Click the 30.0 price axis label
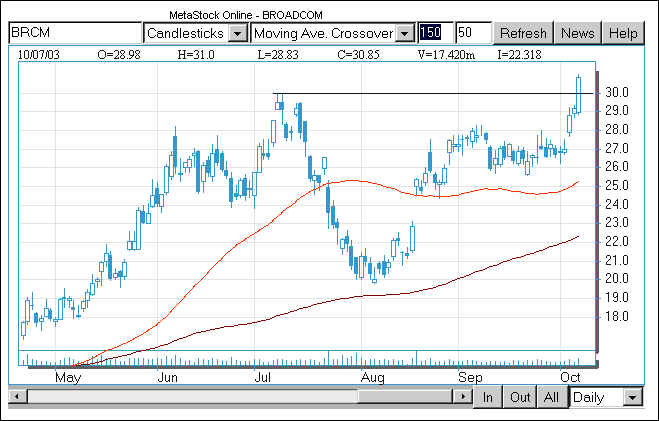 617,92
